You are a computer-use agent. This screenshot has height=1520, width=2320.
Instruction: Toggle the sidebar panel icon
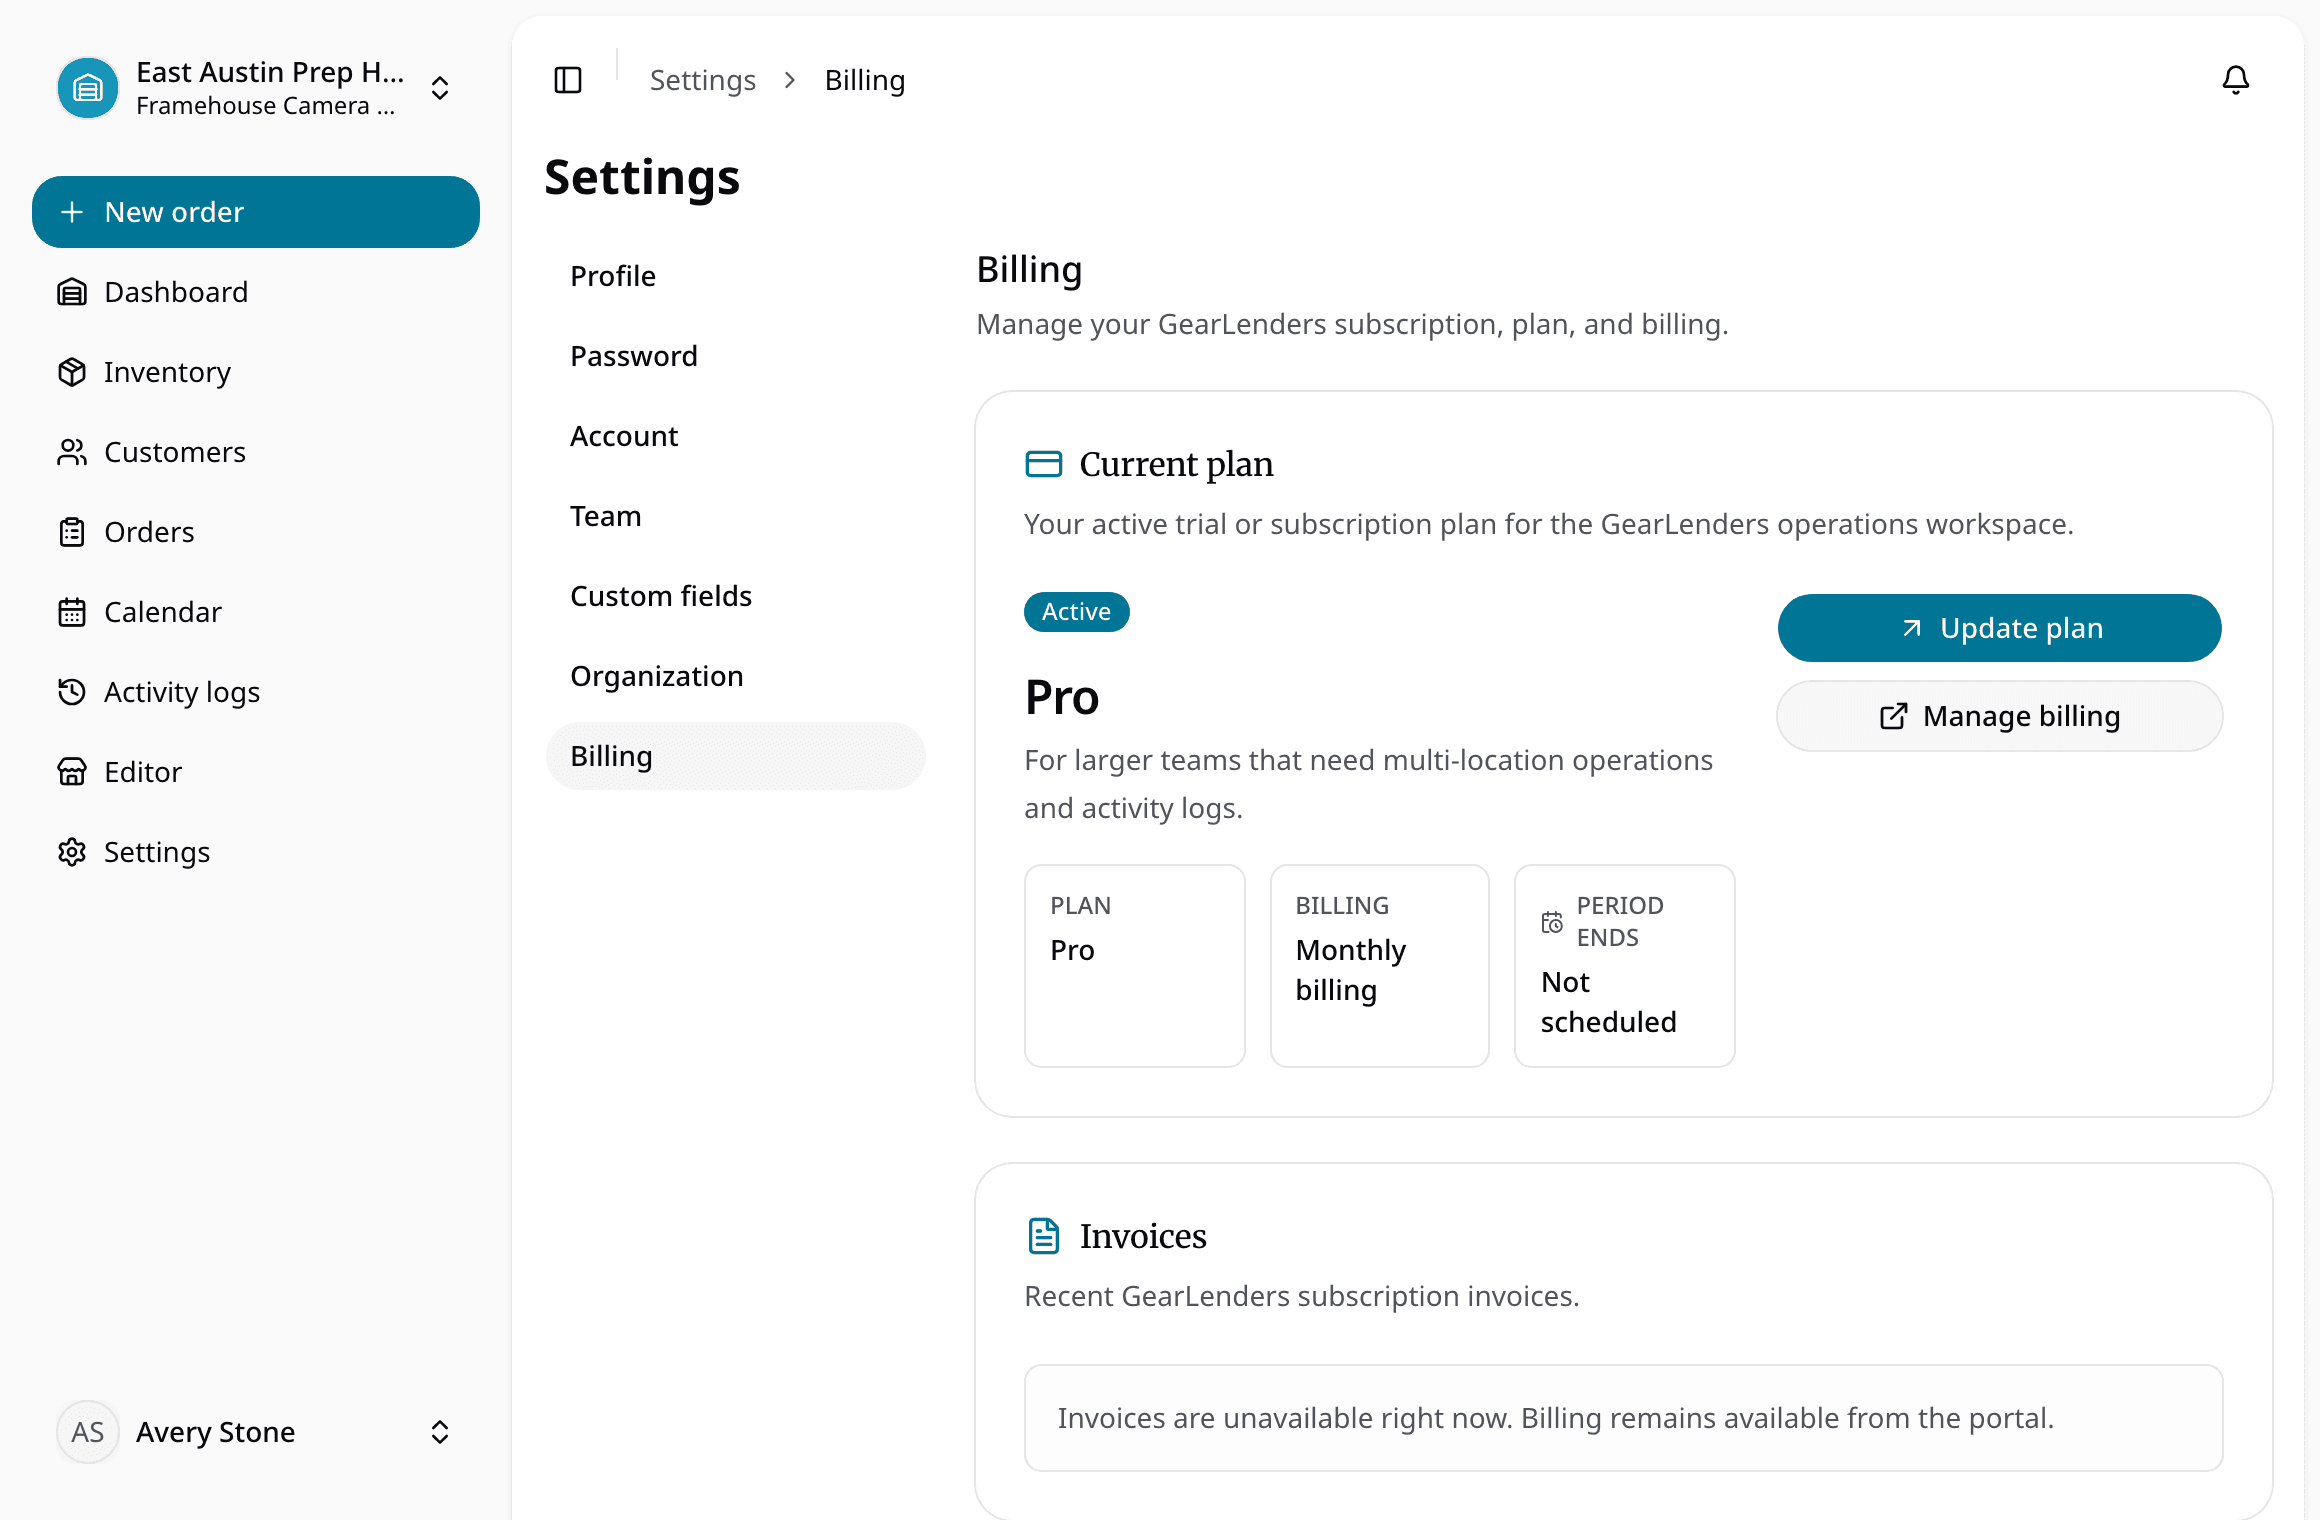(x=568, y=80)
